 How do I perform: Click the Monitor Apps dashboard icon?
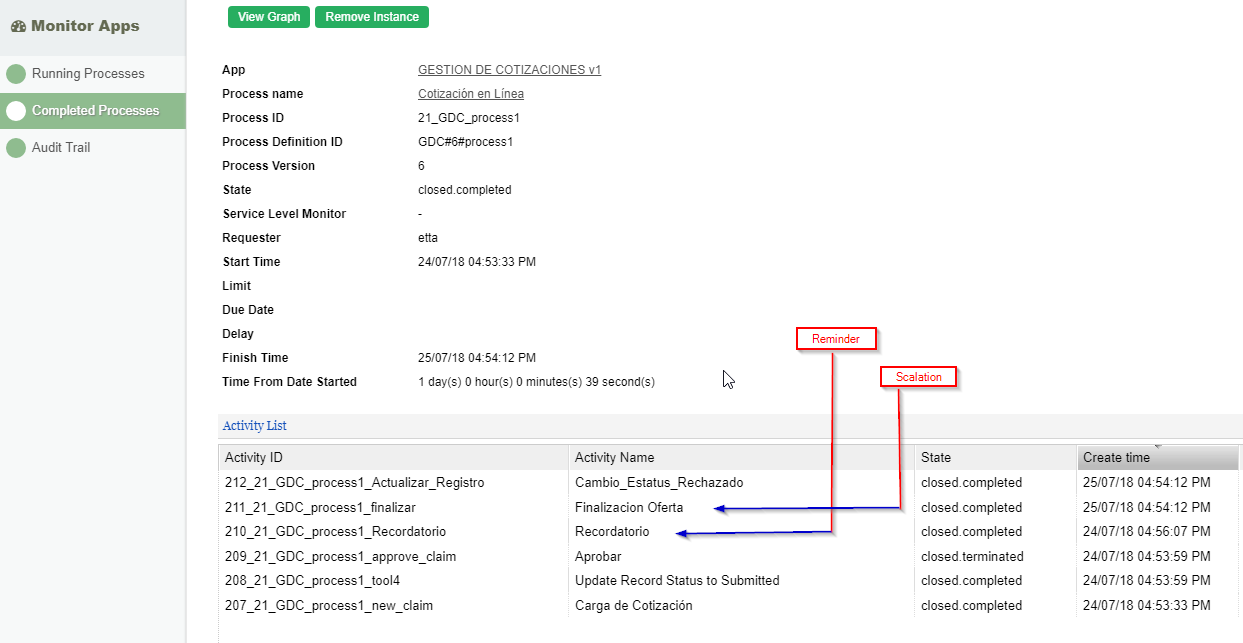pos(18,26)
